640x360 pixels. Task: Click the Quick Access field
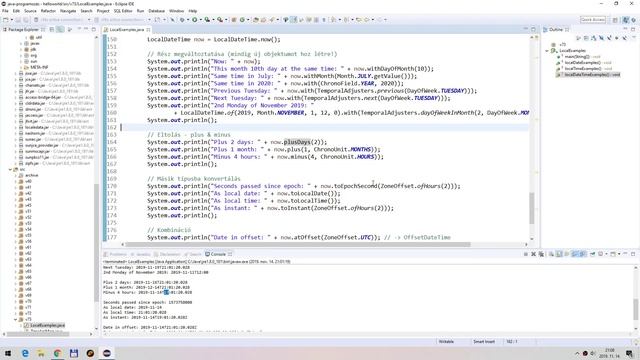tap(593, 20)
